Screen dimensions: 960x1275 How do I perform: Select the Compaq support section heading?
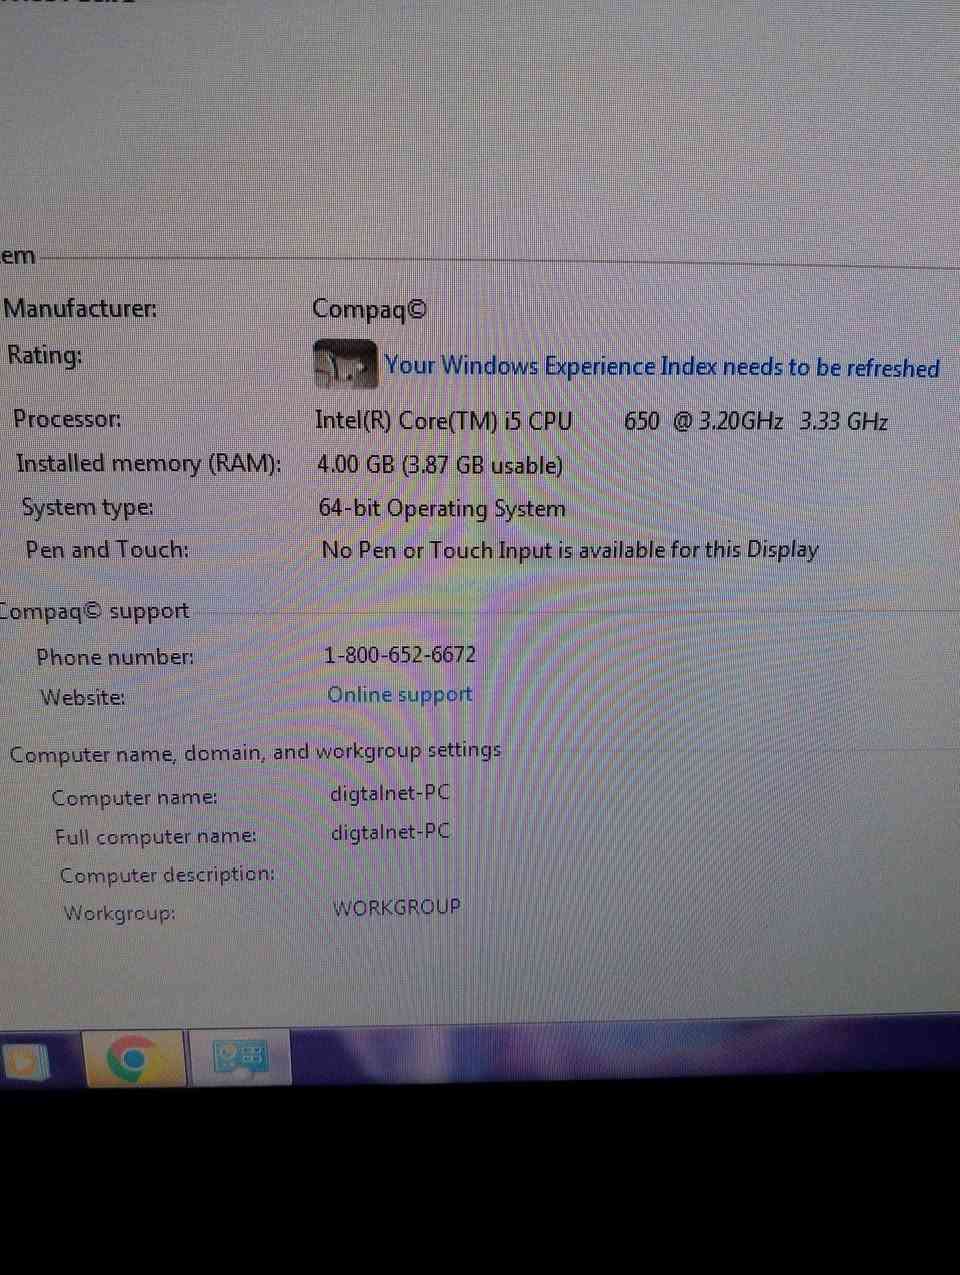tap(95, 610)
